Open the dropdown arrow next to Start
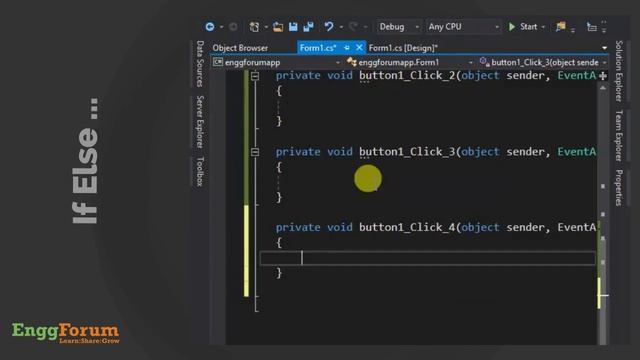Viewport: 640px width, 360px height. tap(543, 27)
